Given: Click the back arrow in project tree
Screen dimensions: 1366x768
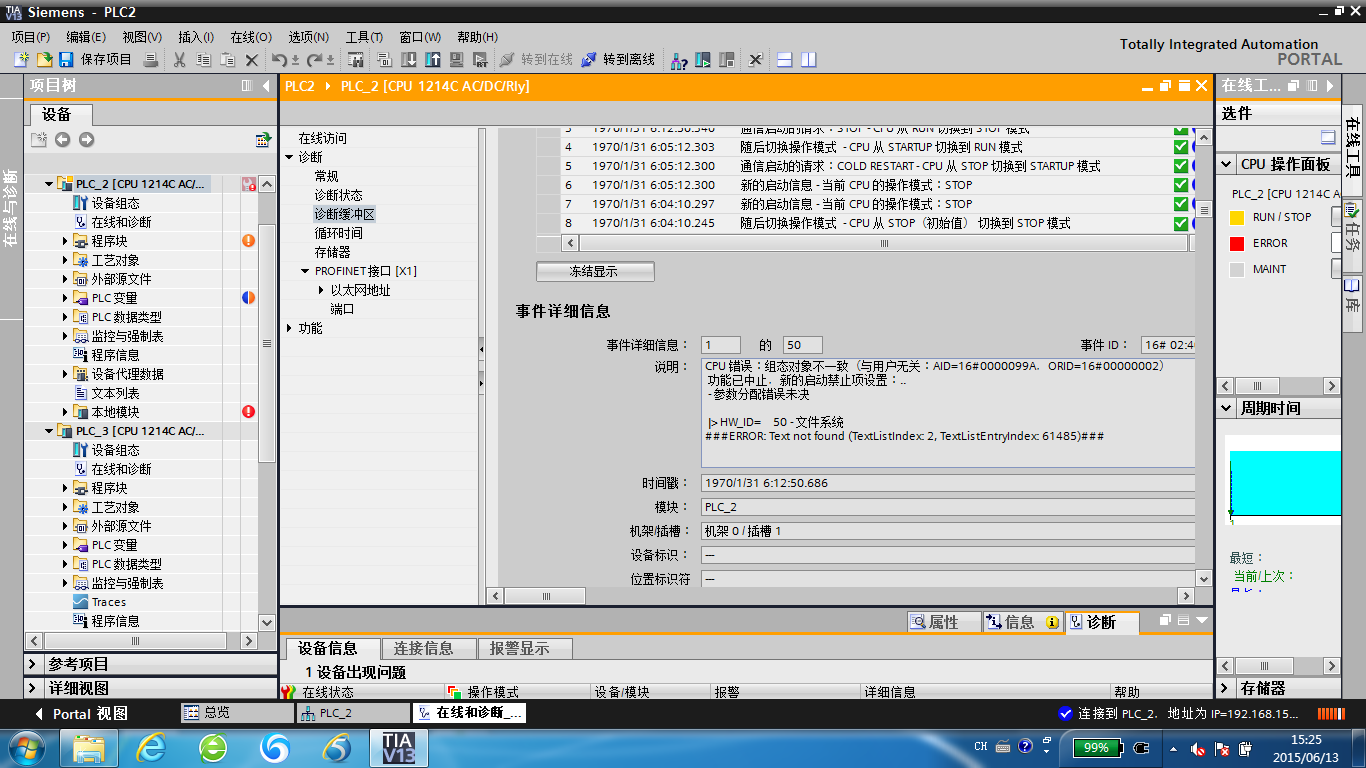Looking at the screenshot, I should (x=62, y=140).
